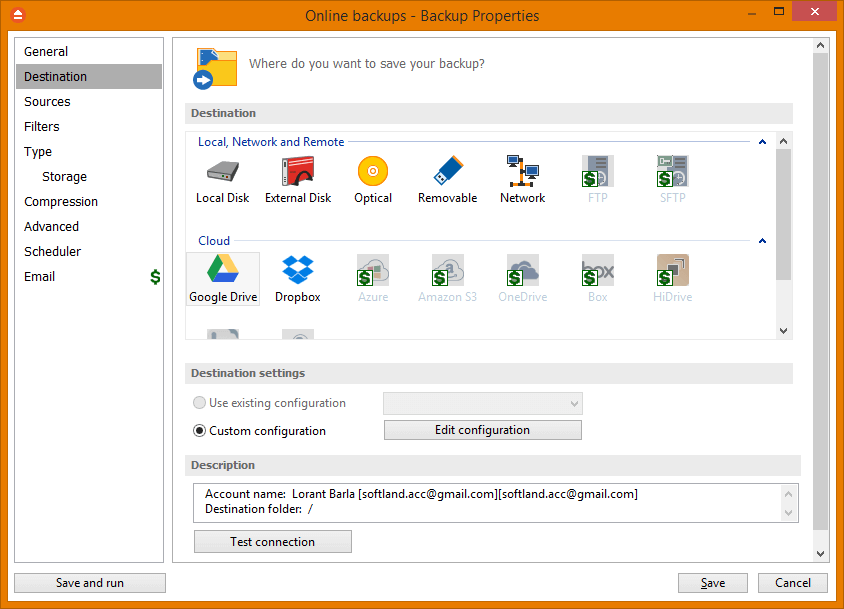Go to the Scheduler section
Image resolution: width=844 pixels, height=609 pixels.
point(53,252)
